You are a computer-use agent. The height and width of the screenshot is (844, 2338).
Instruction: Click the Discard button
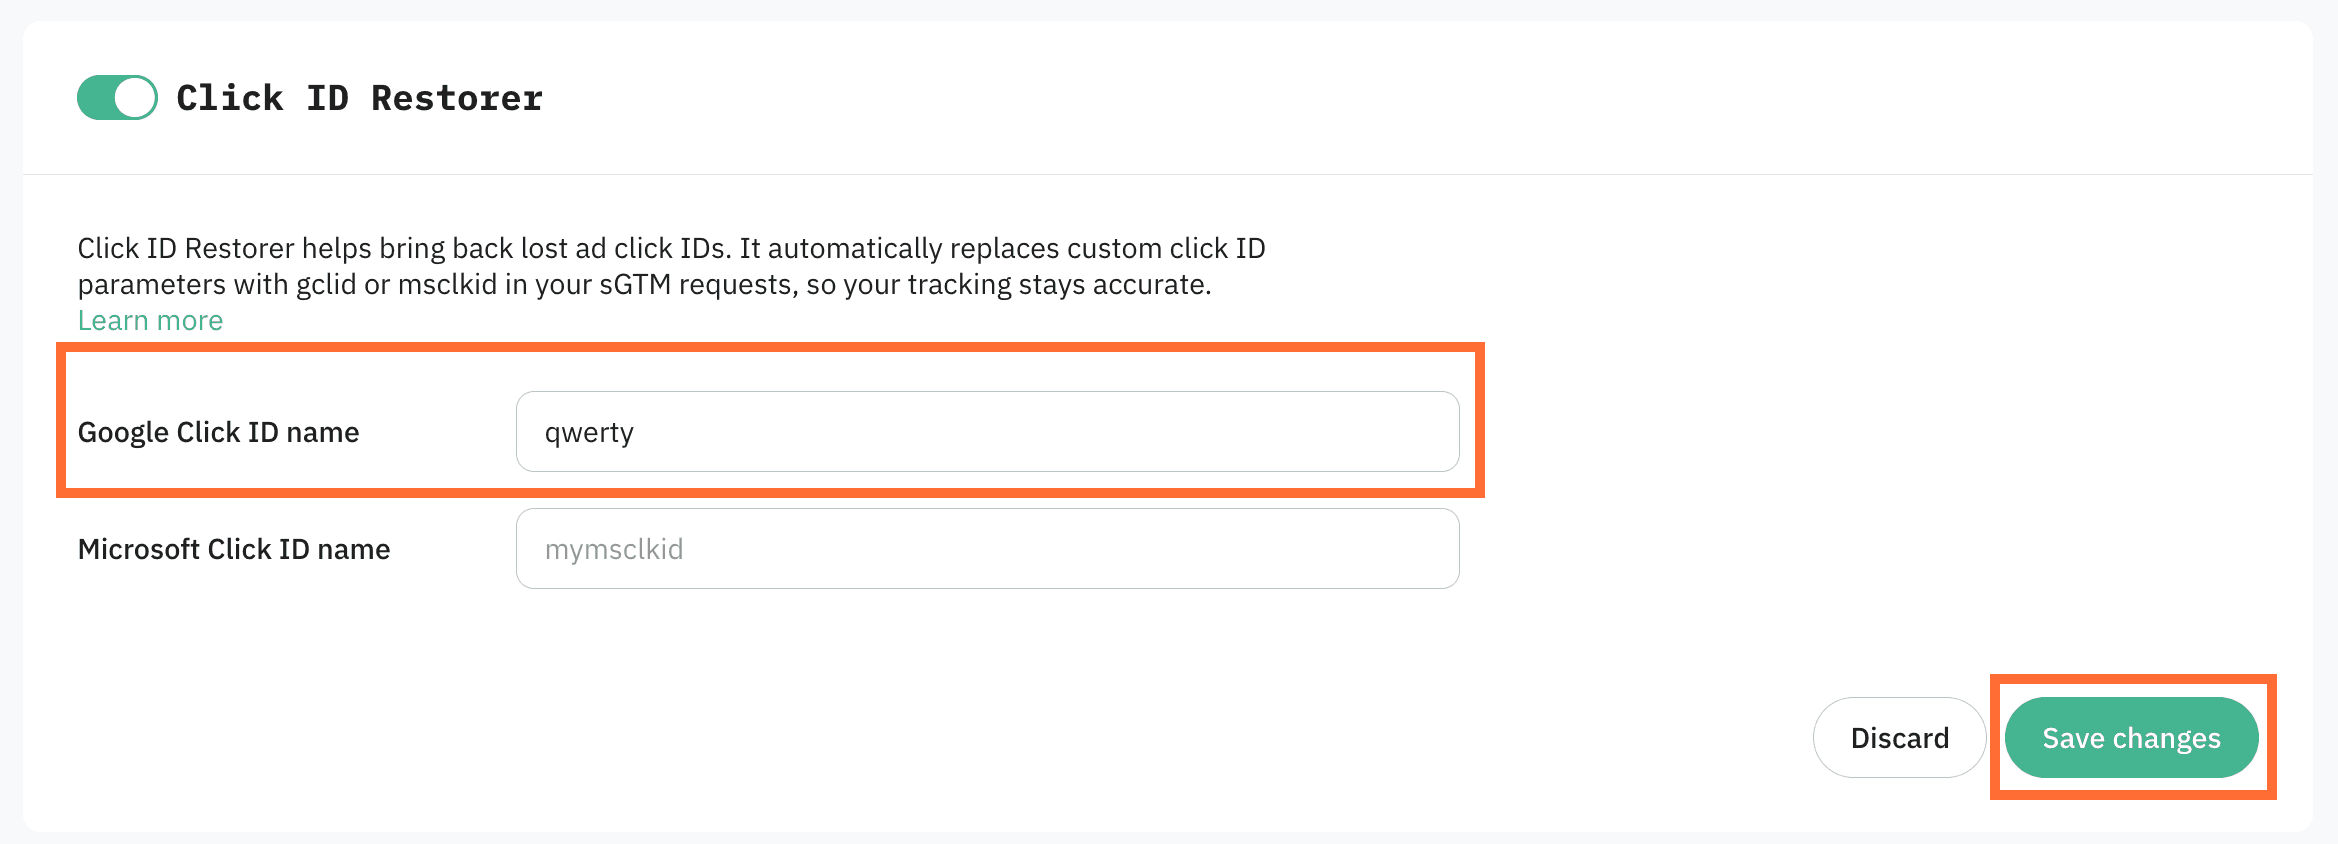coord(1898,738)
